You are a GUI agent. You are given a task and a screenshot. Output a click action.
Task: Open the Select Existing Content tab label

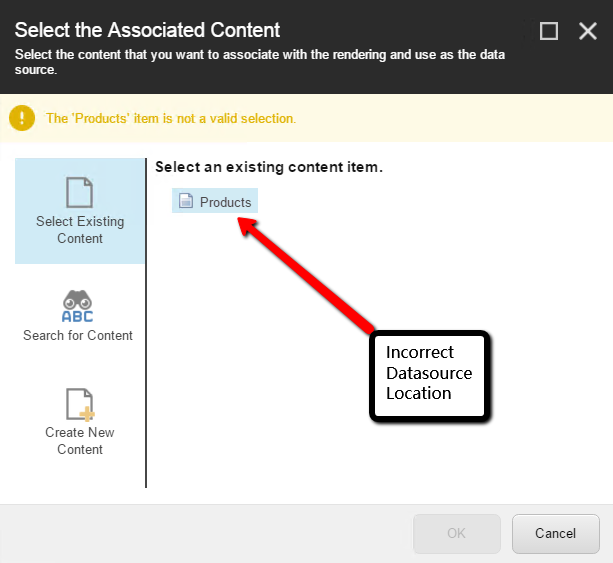click(x=80, y=230)
